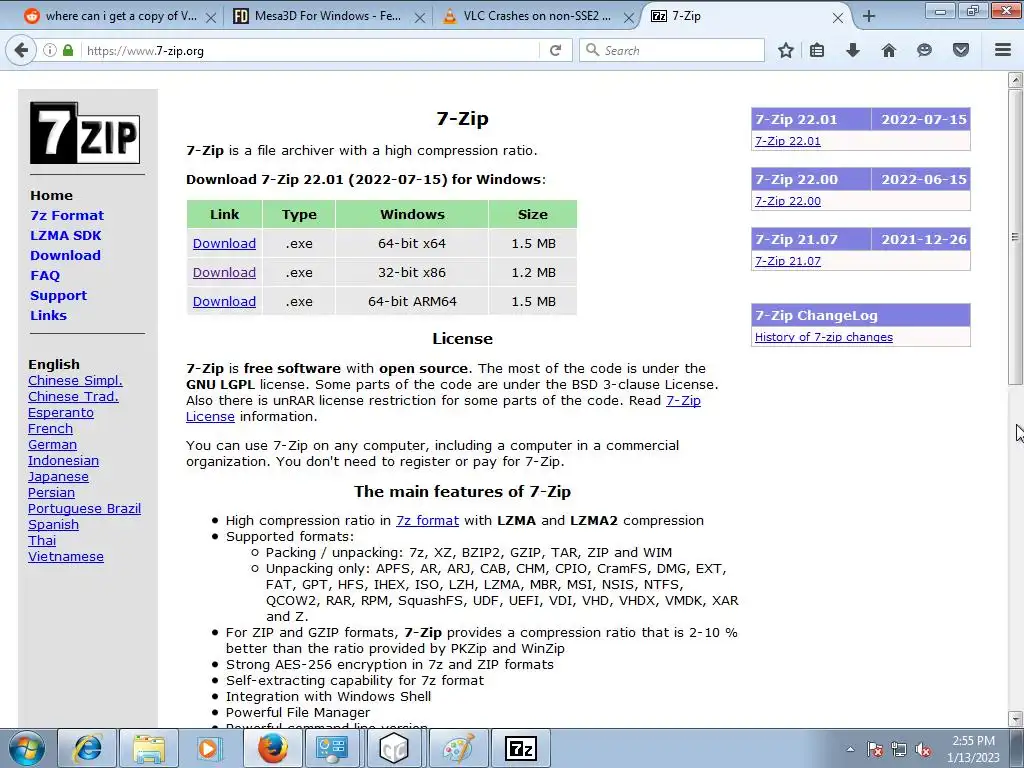The height and width of the screenshot is (768, 1024).
Task: Open Windows Start button
Action: point(27,748)
